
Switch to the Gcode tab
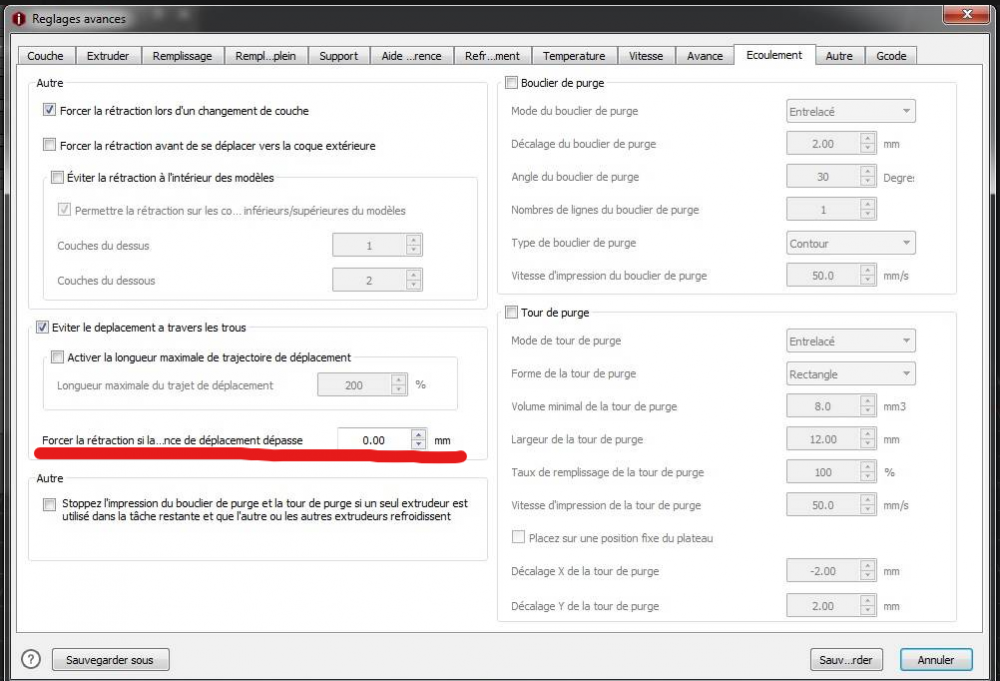pyautogui.click(x=891, y=55)
